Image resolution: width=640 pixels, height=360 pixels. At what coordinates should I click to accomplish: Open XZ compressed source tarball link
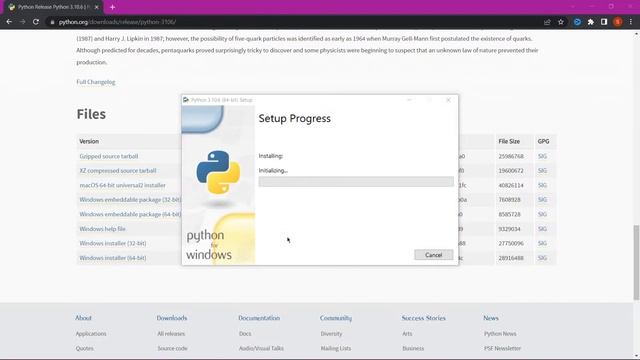point(118,171)
